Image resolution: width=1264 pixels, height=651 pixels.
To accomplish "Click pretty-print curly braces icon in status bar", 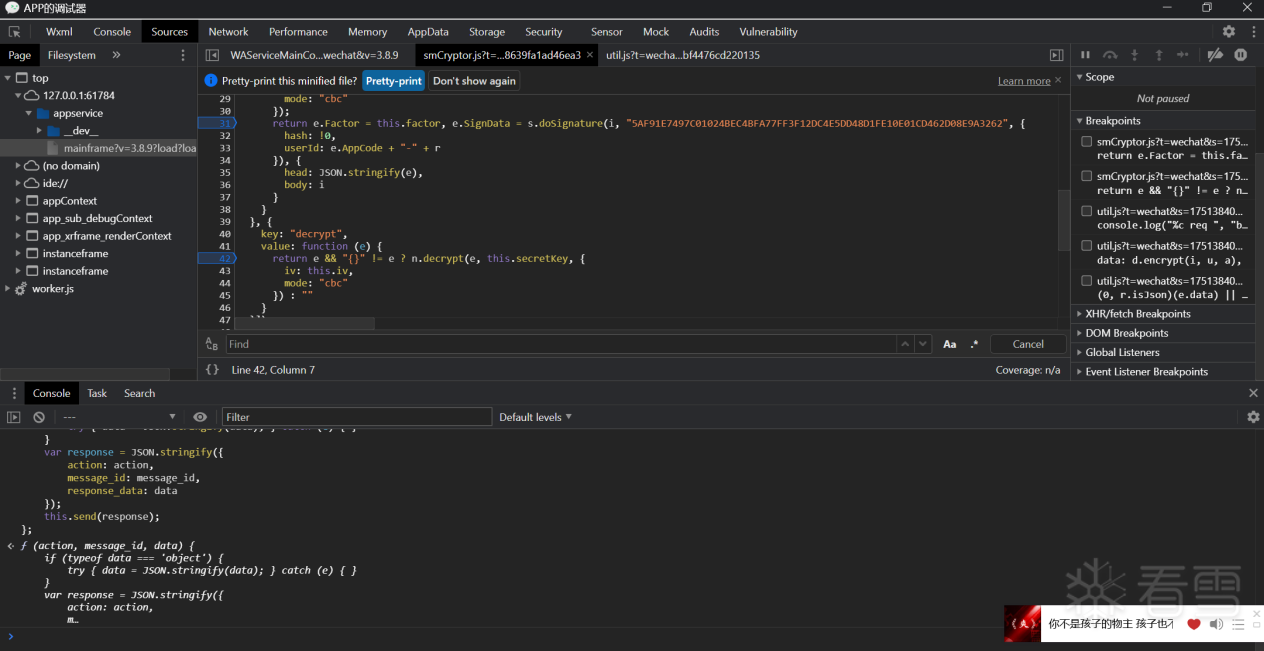I will click(212, 370).
